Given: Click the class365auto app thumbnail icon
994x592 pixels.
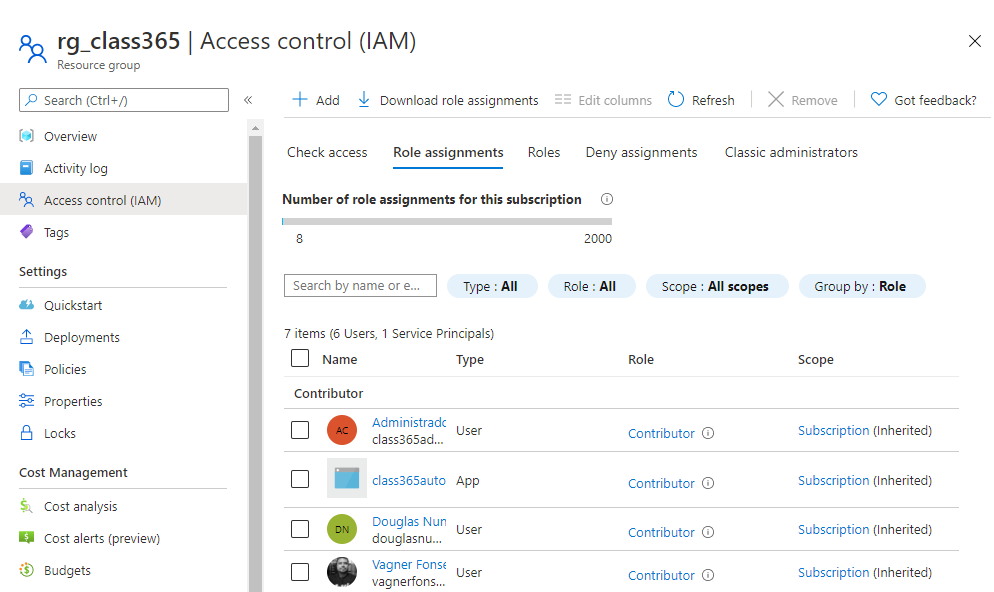Looking at the screenshot, I should [x=347, y=478].
